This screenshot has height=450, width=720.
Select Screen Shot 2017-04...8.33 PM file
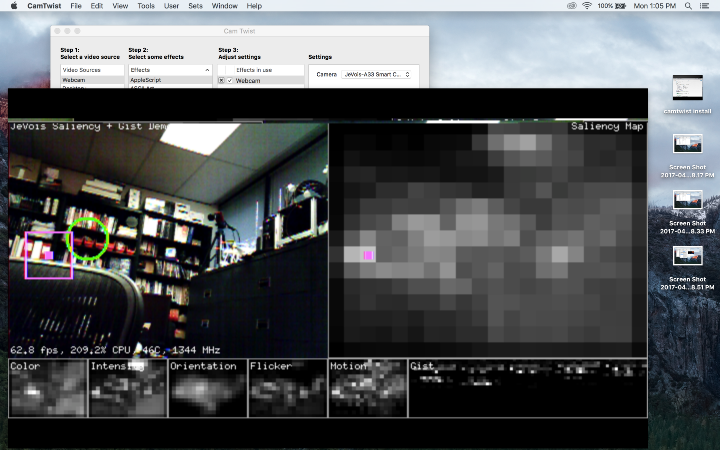[x=687, y=212]
